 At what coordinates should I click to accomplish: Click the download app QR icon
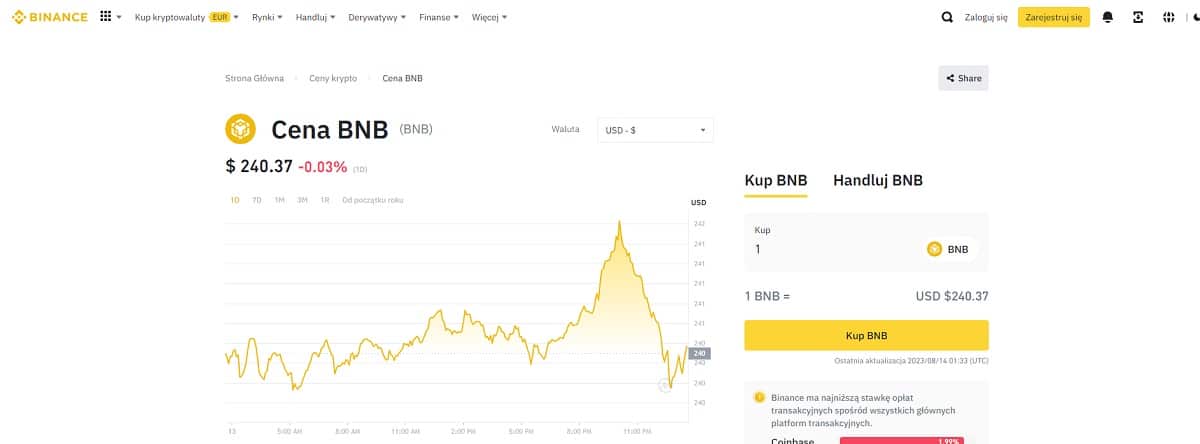tap(1138, 17)
